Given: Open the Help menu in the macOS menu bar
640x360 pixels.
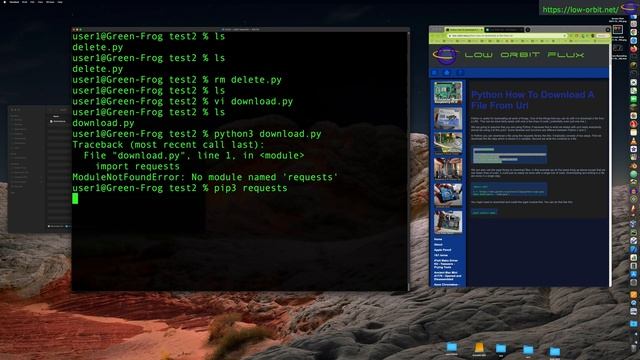Looking at the screenshot, I should pyautogui.click(x=60, y=2).
